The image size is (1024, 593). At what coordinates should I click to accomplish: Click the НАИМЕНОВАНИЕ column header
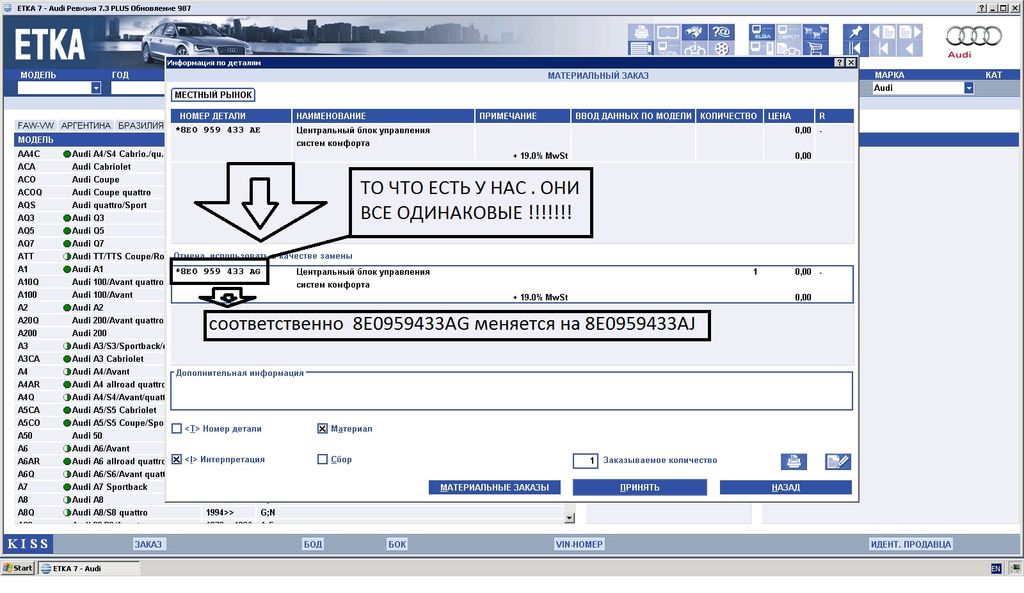[x=383, y=116]
